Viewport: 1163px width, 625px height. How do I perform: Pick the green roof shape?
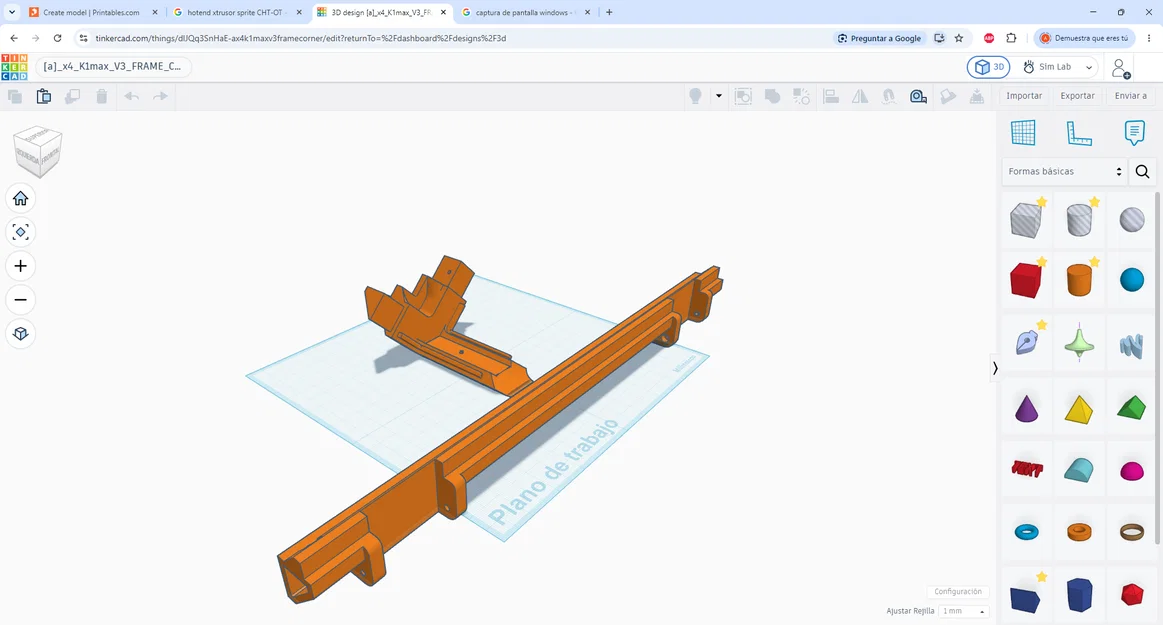click(x=1132, y=409)
